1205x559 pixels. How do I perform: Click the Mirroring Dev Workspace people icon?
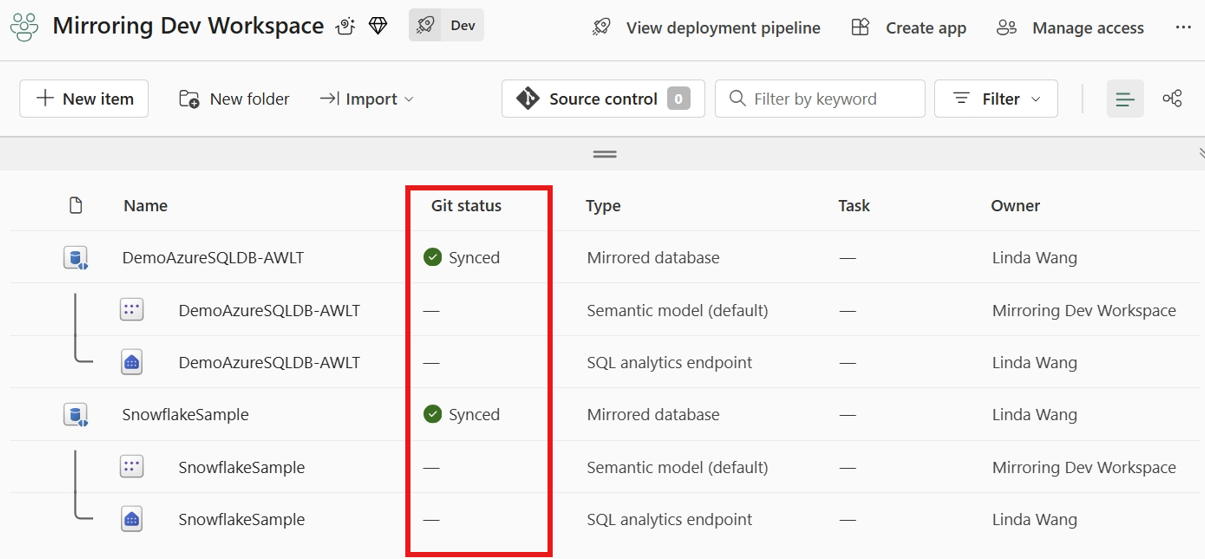(24, 26)
